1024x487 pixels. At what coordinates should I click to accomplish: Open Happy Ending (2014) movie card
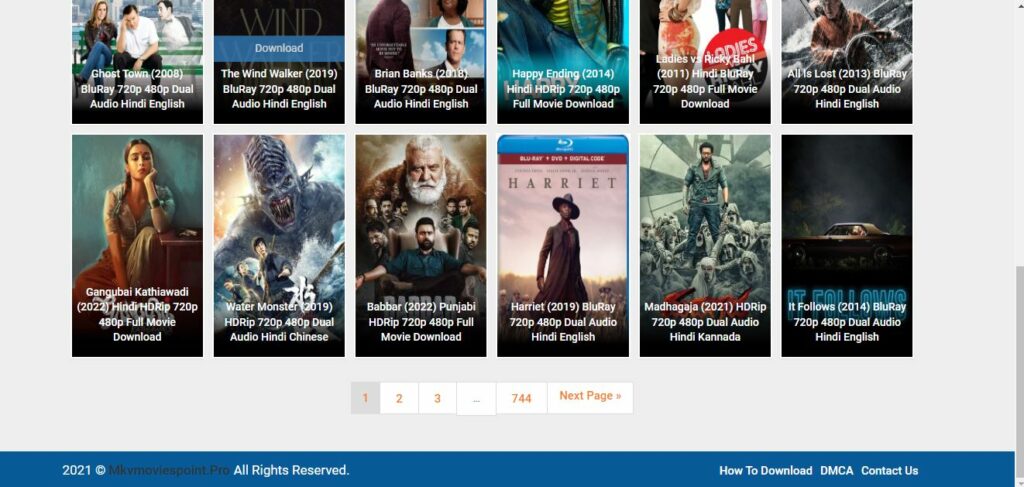click(563, 61)
